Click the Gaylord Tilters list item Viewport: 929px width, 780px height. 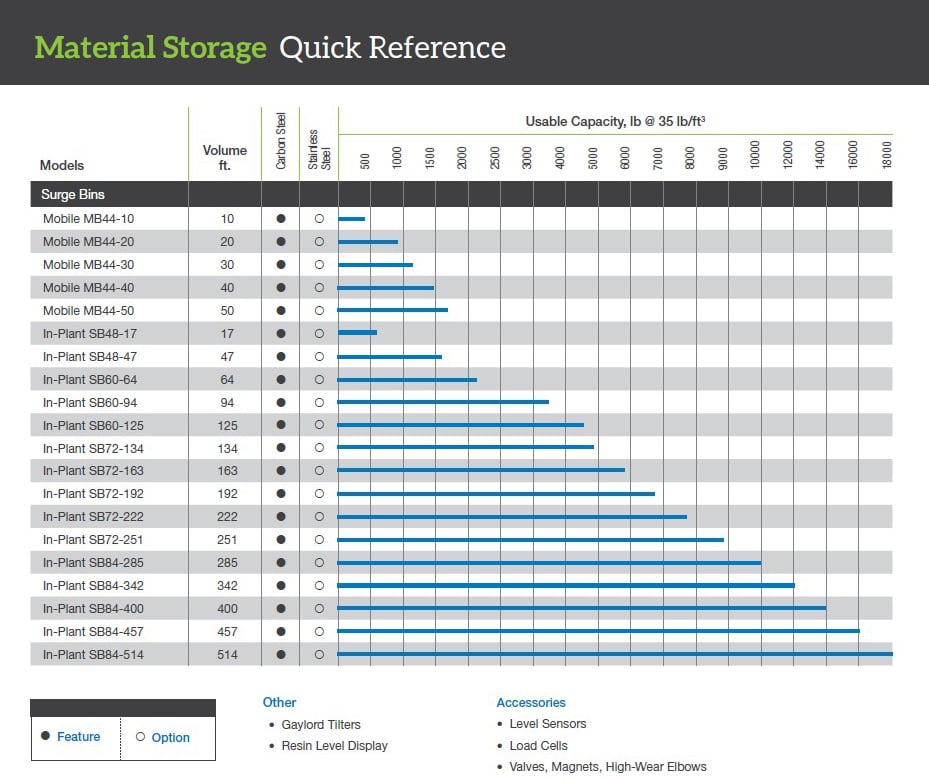[321, 724]
